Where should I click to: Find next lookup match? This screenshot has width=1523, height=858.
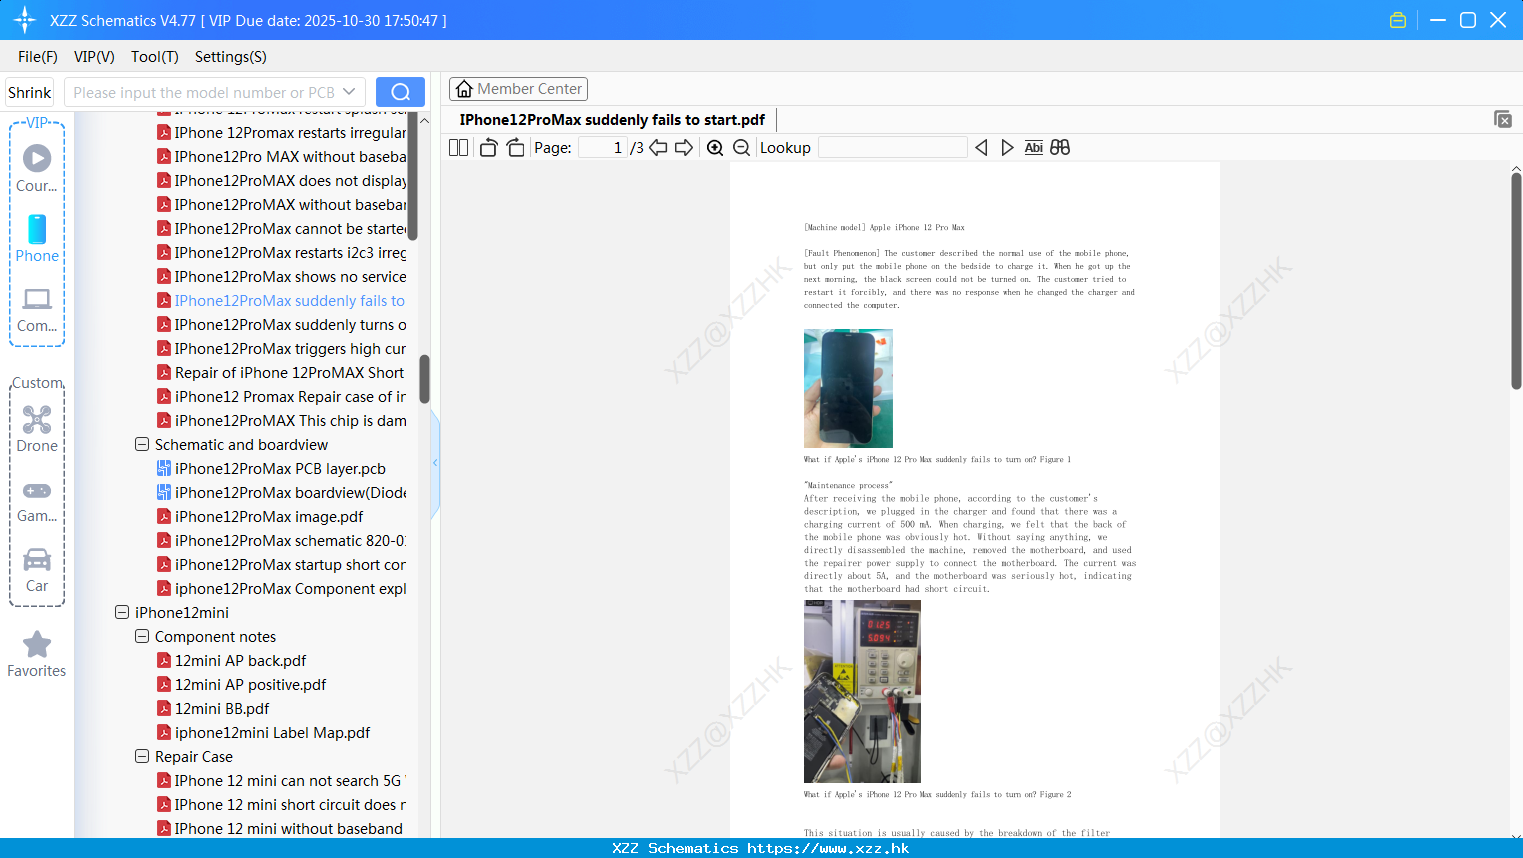point(1007,147)
